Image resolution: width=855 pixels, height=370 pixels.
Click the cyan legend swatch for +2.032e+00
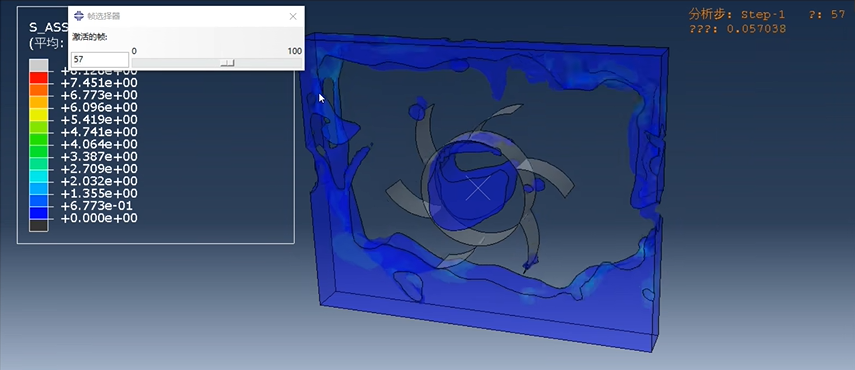[39, 176]
